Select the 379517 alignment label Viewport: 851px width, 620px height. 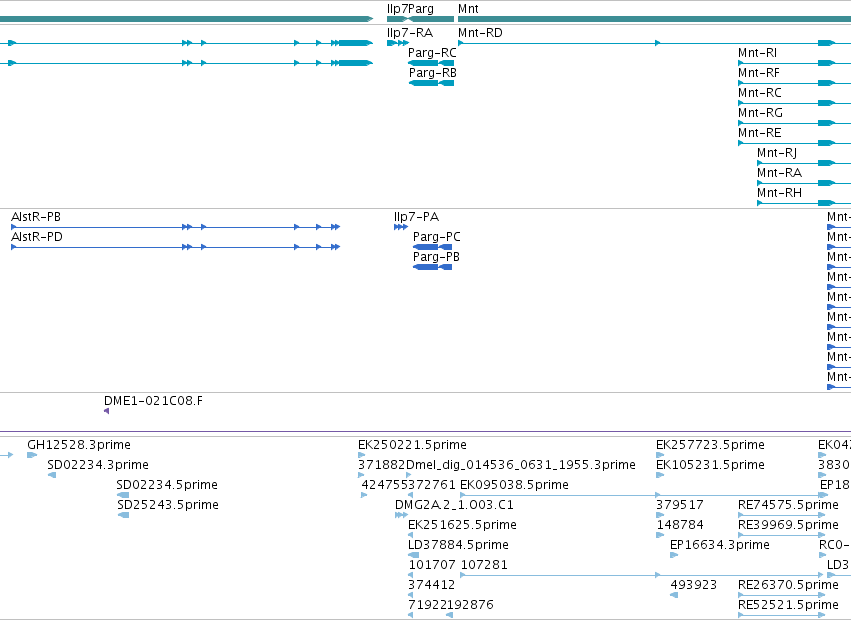click(679, 505)
